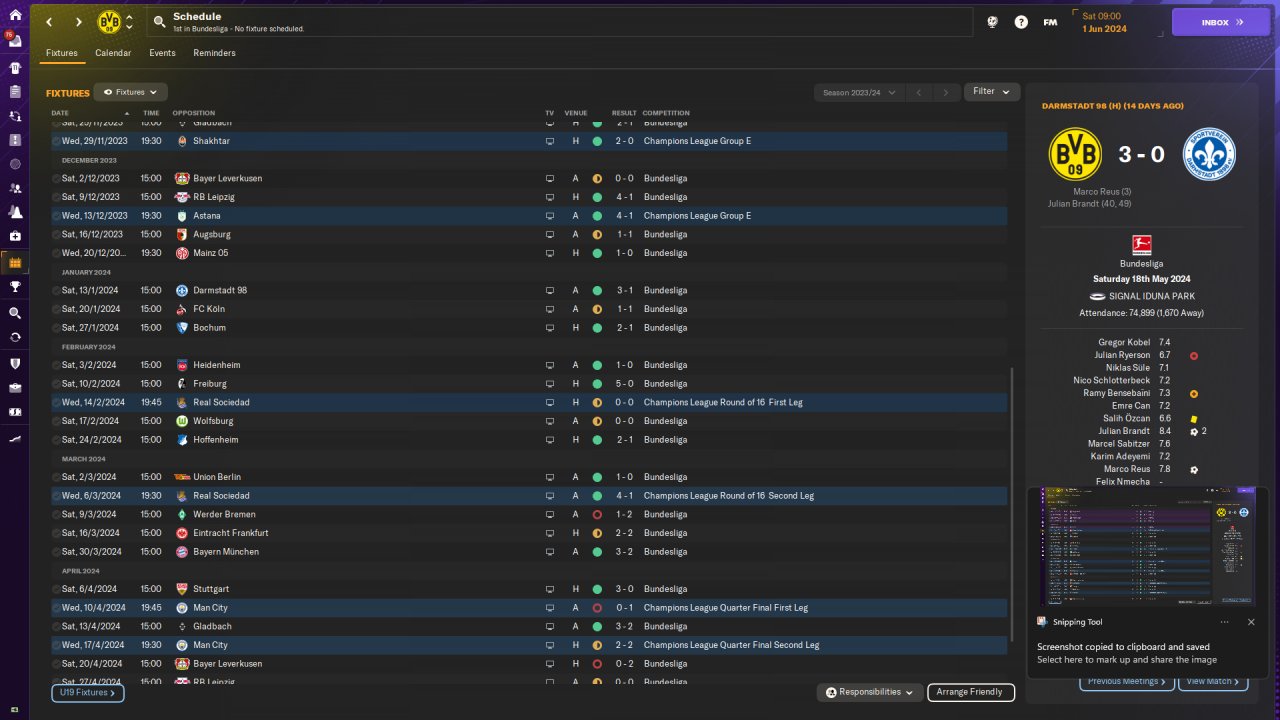Sort by the DATE column header
The width and height of the screenshot is (1280, 720).
coord(60,113)
